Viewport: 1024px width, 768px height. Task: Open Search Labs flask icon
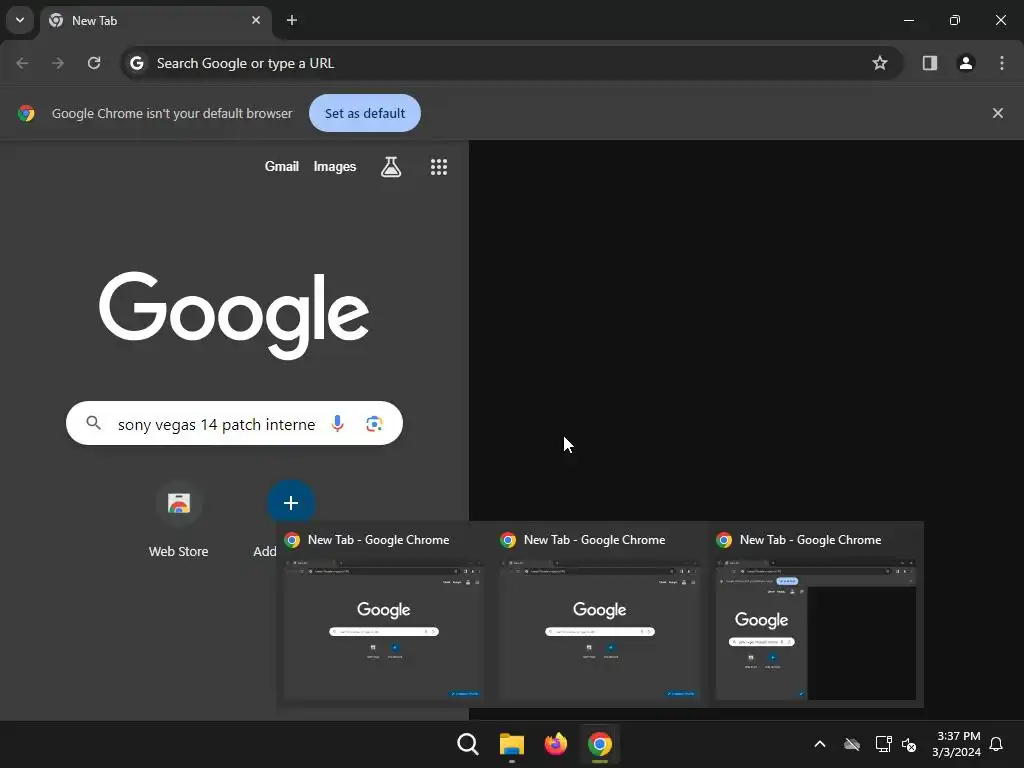(391, 167)
